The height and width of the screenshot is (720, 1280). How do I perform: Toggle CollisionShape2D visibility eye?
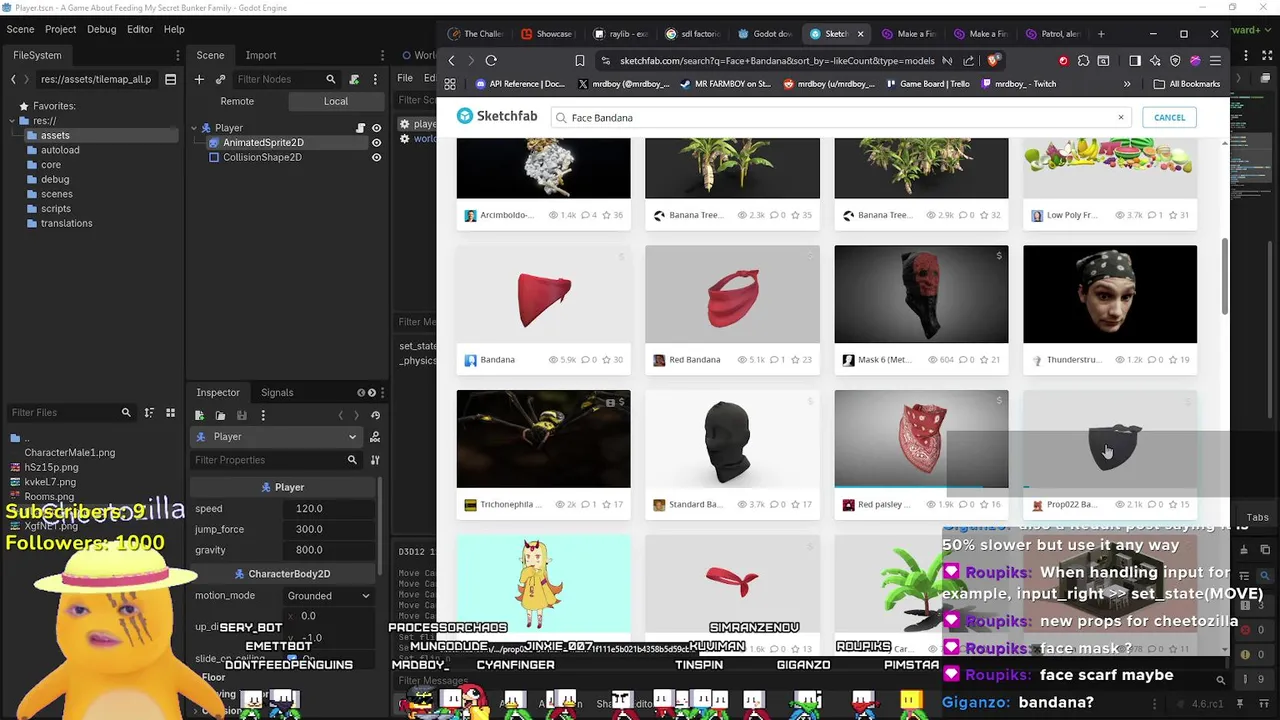pos(376,157)
